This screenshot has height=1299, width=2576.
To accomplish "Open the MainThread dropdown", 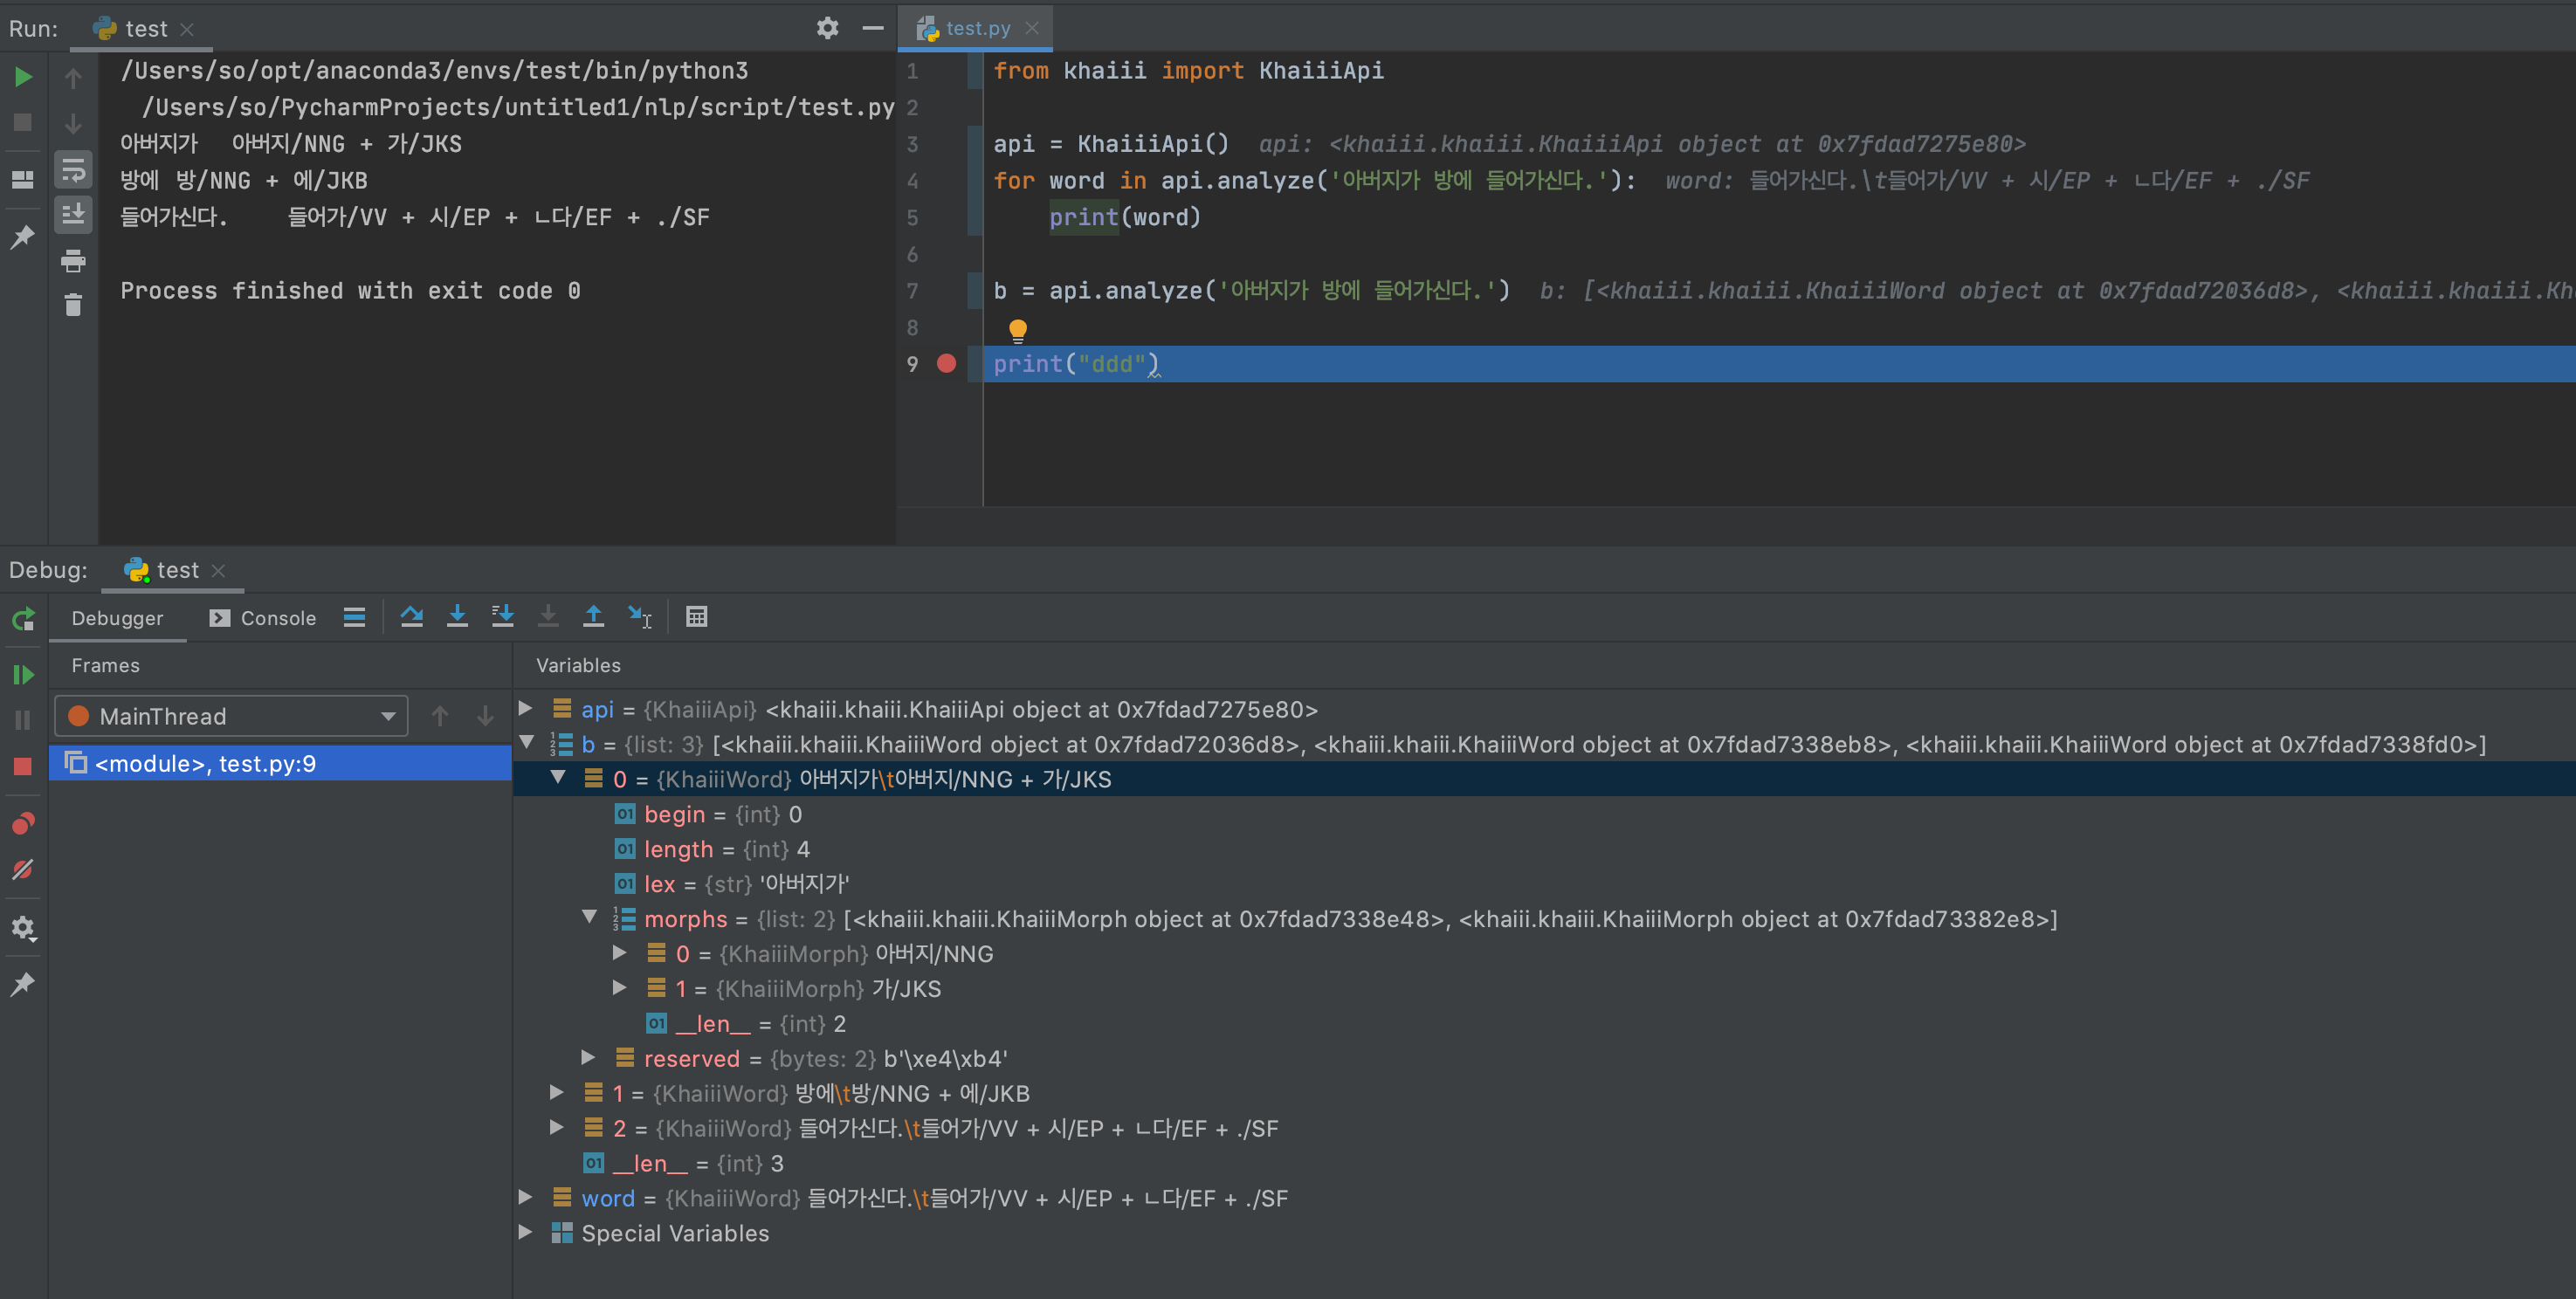I will click(231, 716).
